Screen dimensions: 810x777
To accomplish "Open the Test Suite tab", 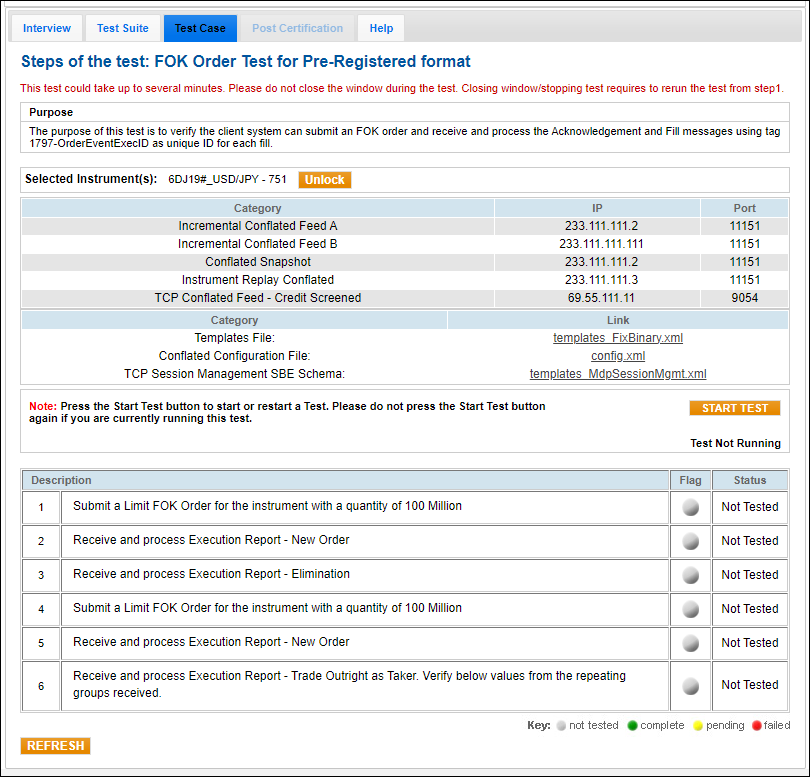I will tap(122, 28).
